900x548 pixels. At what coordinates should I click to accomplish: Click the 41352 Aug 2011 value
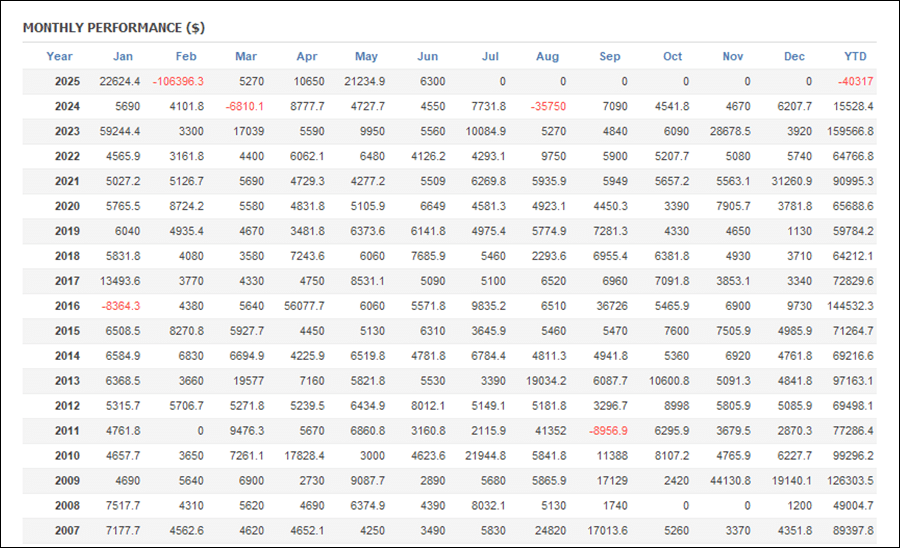tap(550, 431)
